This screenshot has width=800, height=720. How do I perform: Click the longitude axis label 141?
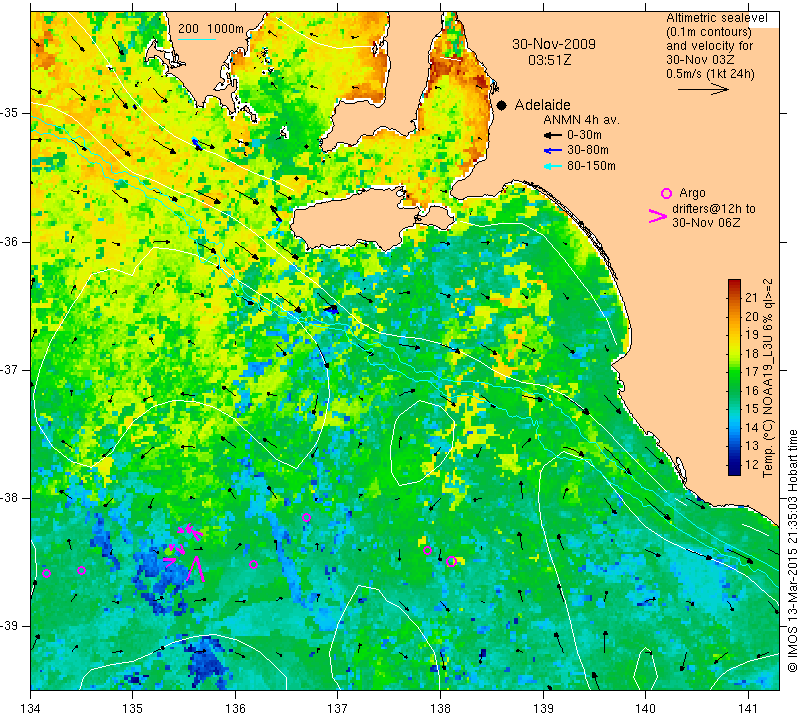pos(748,708)
